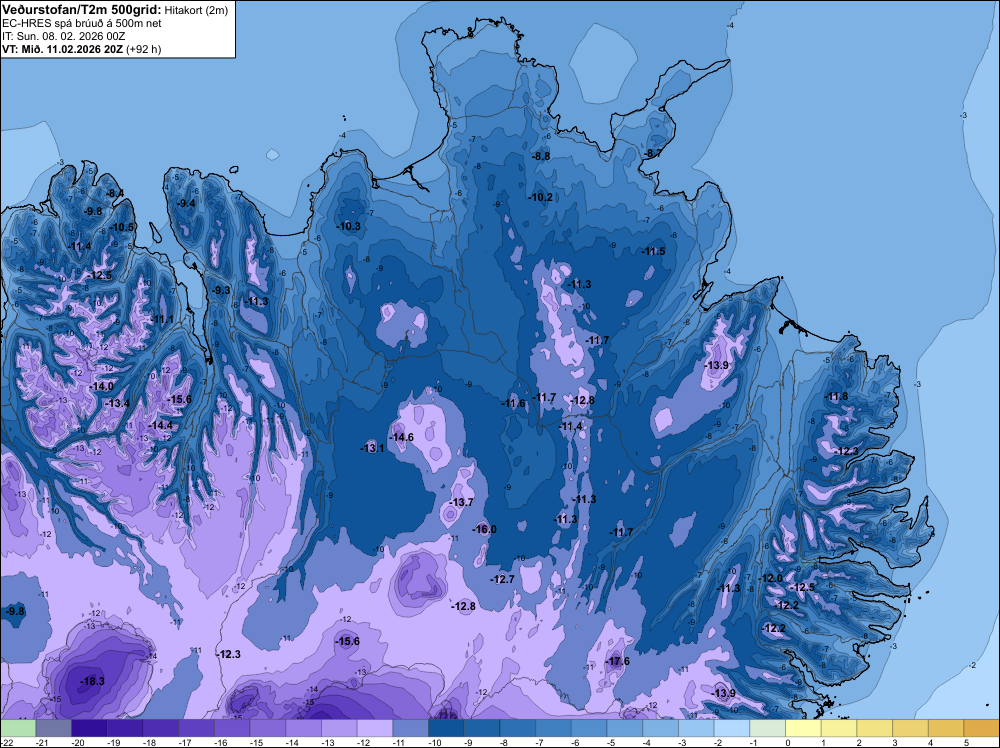Pick the pale mint legend swatch starting at -1
The width and height of the screenshot is (1000, 748).
click(768, 728)
